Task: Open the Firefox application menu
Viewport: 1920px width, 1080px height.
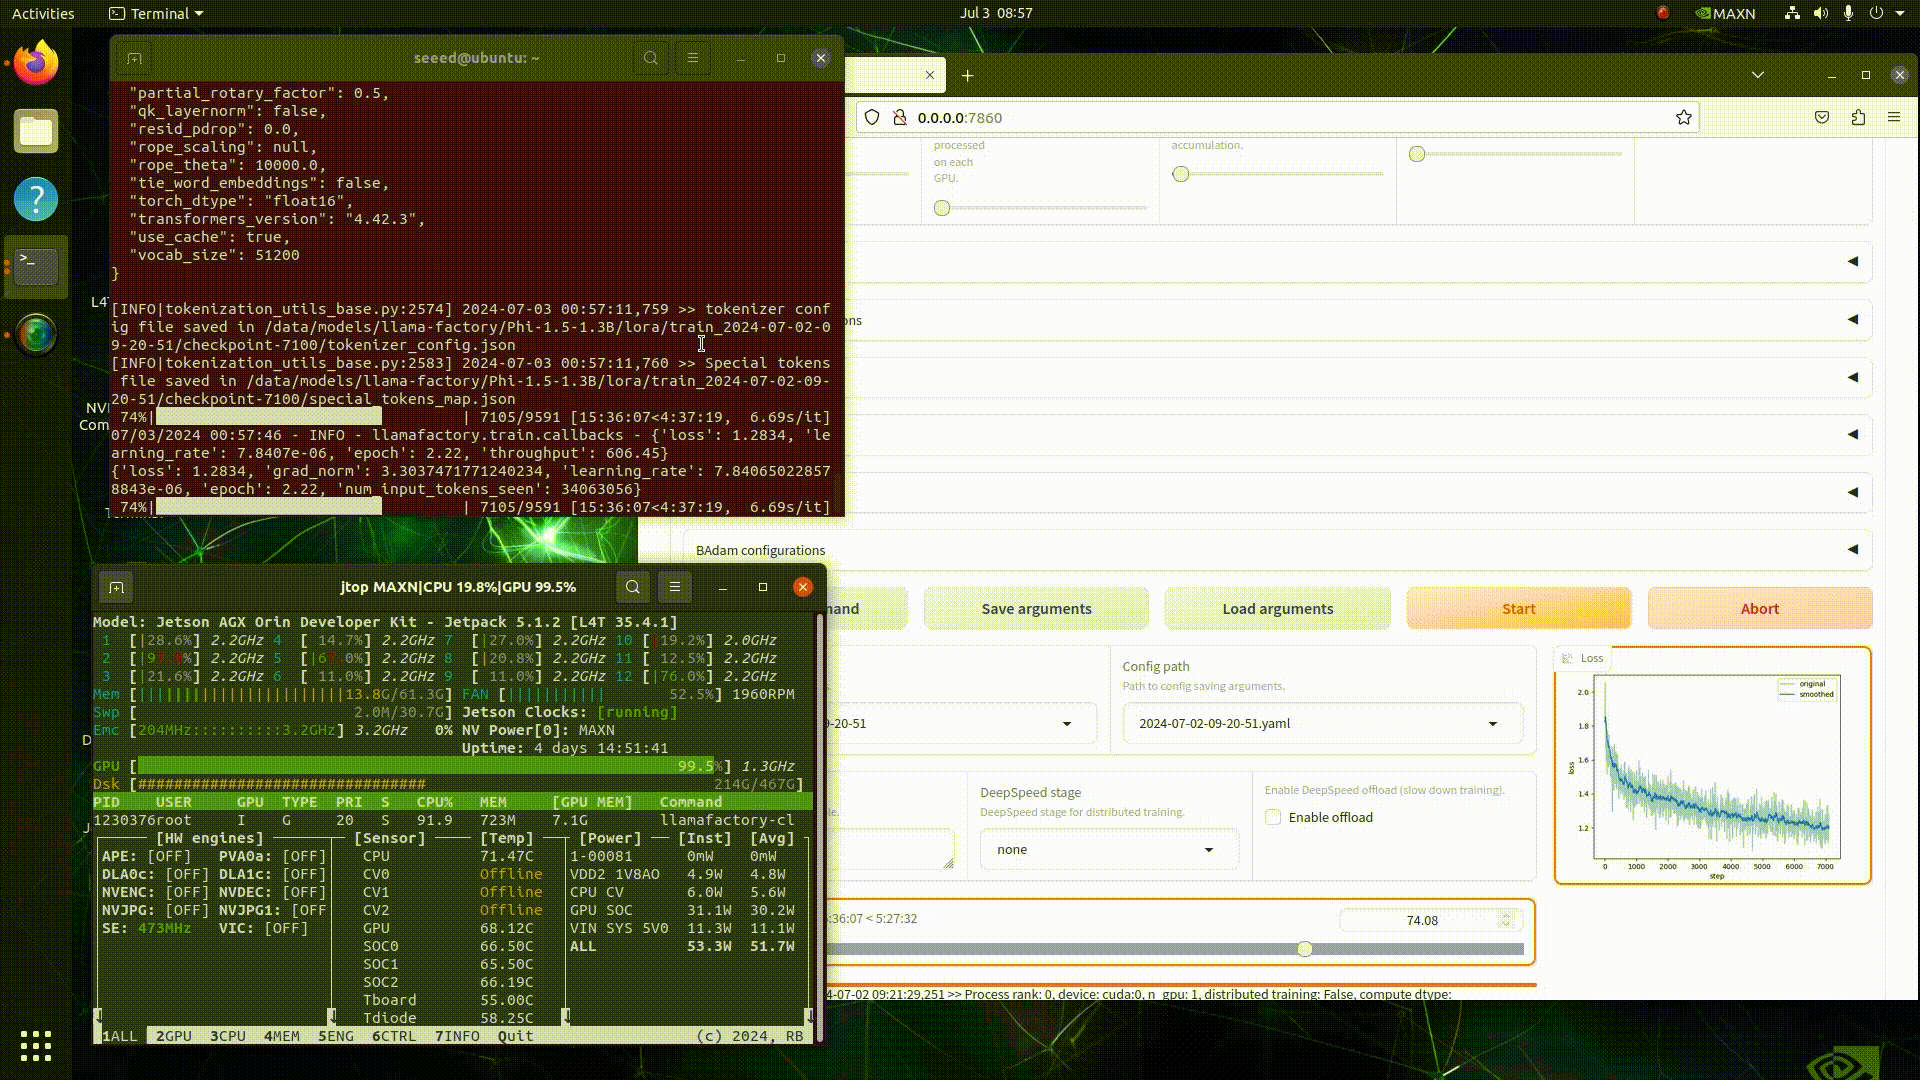Action: (1894, 117)
